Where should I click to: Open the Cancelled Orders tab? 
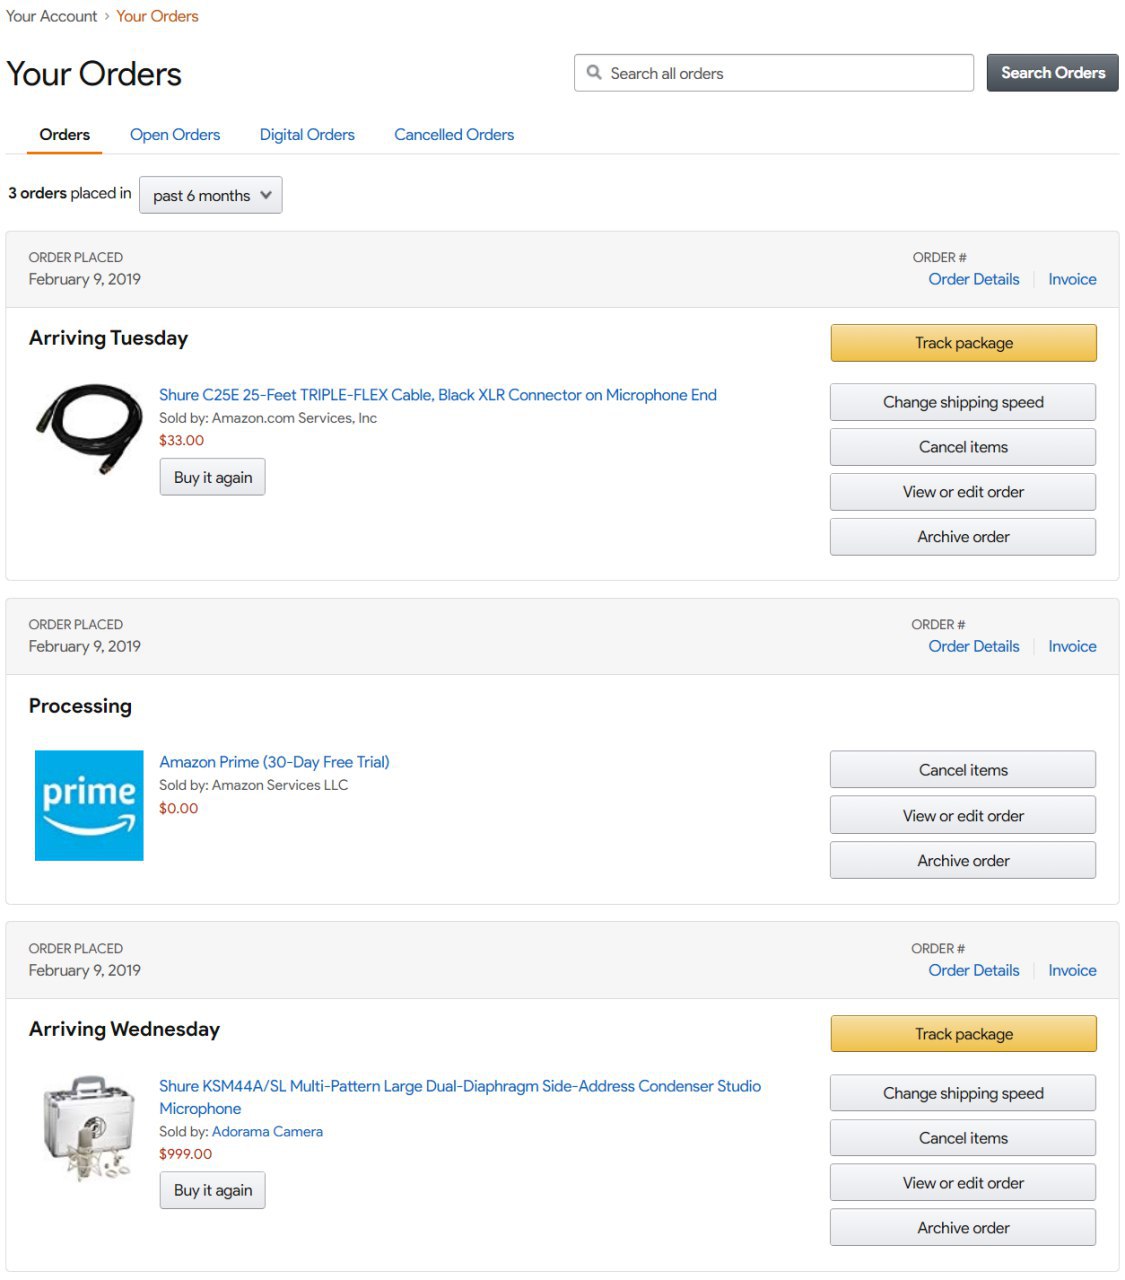(454, 134)
